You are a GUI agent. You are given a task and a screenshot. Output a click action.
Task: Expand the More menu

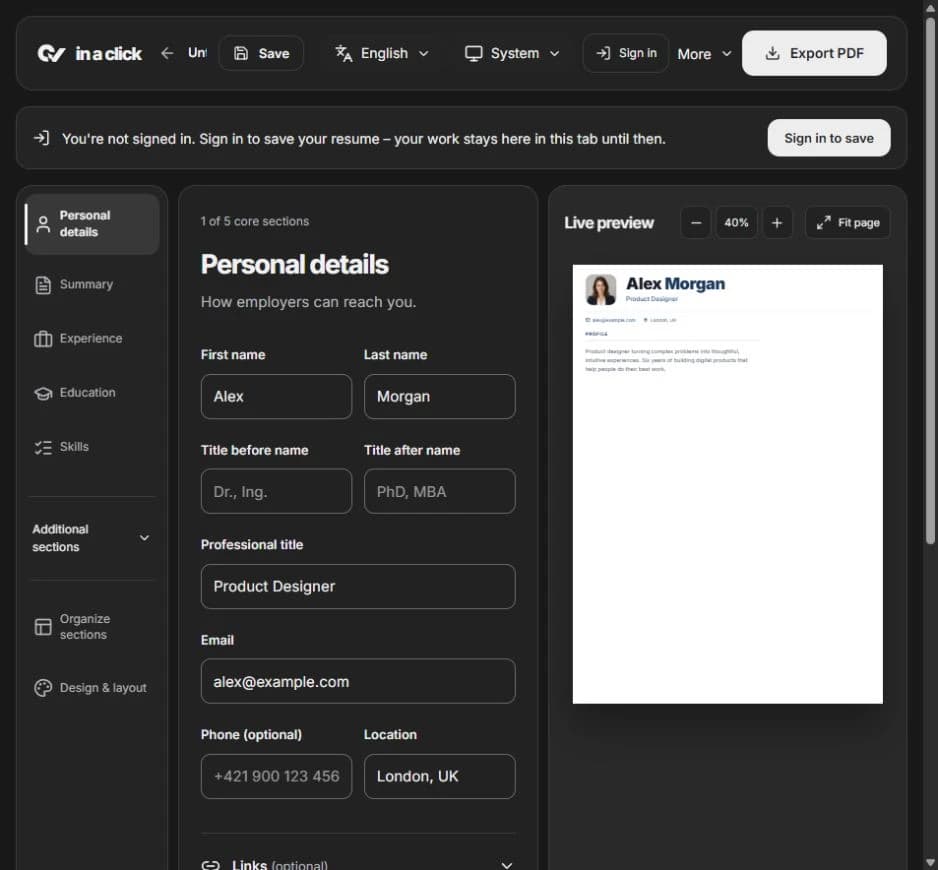704,54
